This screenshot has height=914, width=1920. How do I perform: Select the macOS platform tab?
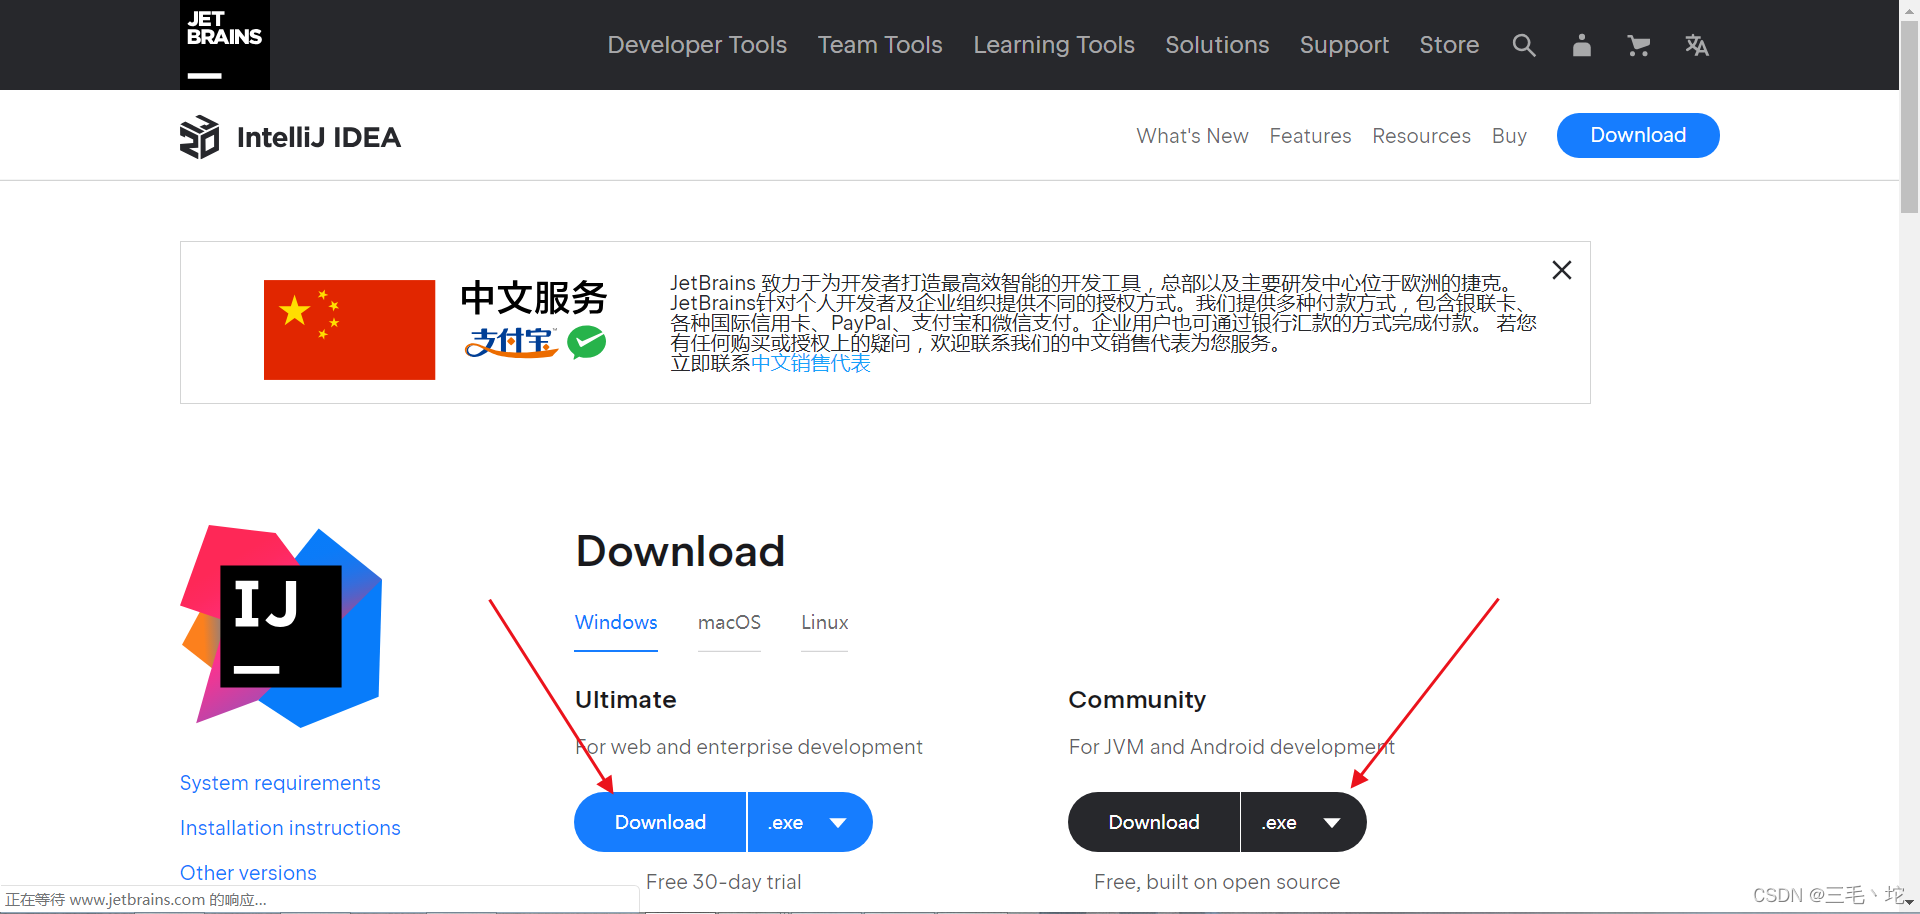[x=729, y=622]
